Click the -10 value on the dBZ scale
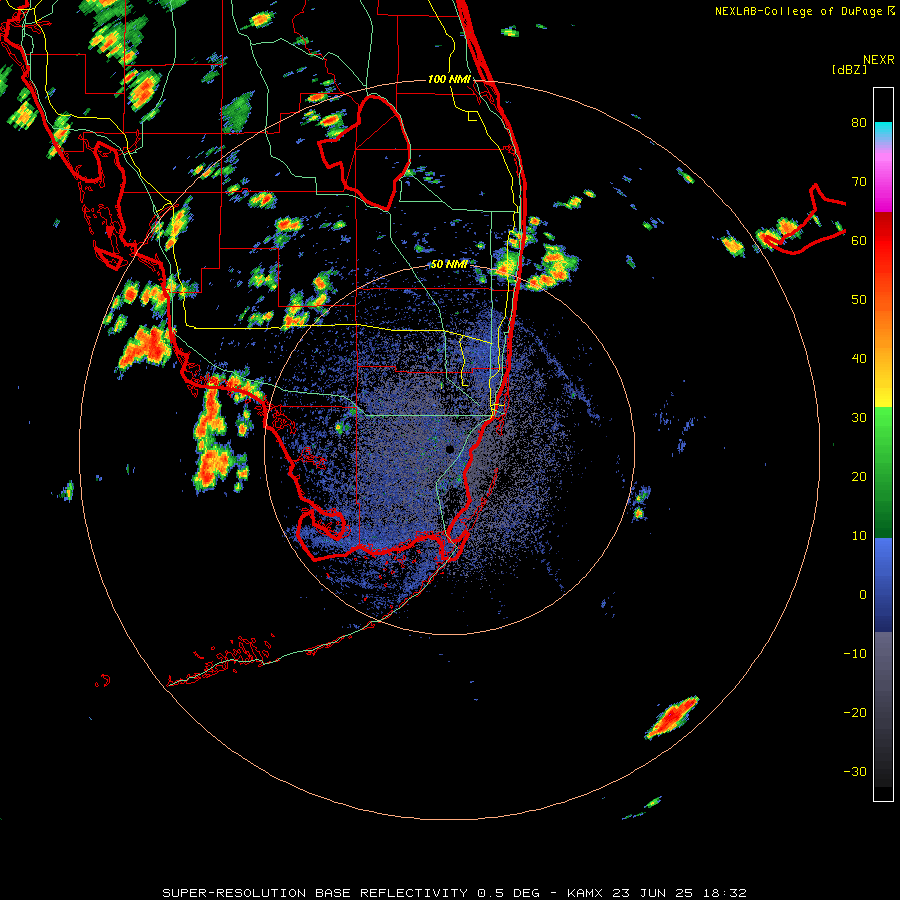 click(x=855, y=654)
